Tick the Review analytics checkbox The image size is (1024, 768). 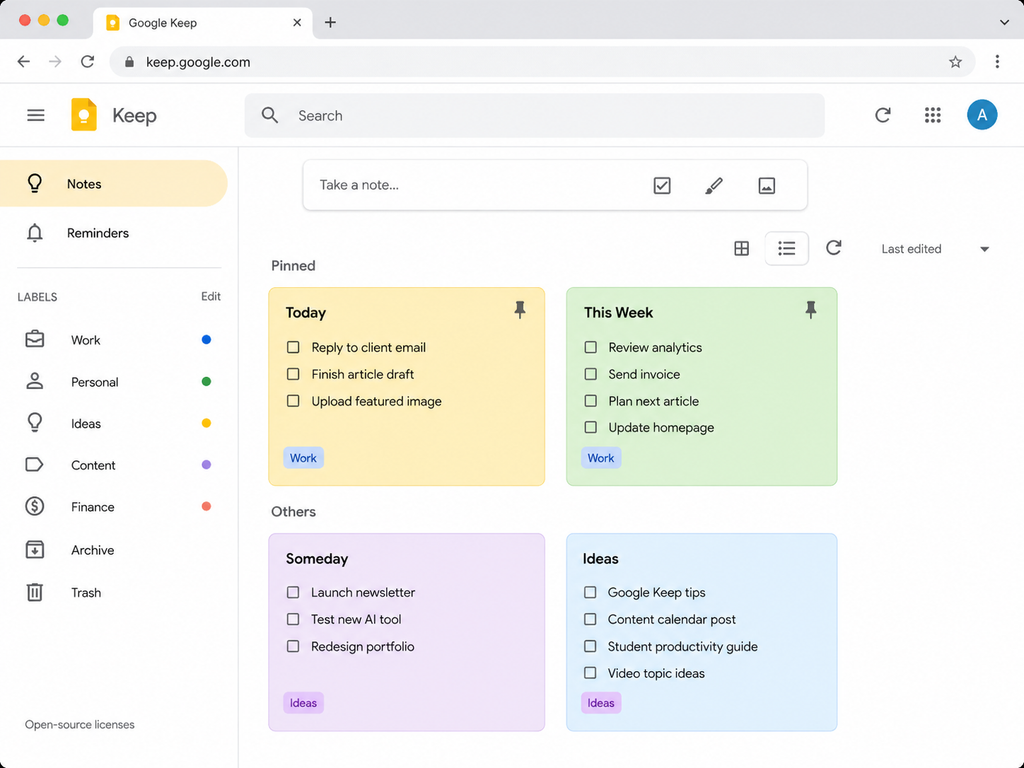click(x=590, y=347)
